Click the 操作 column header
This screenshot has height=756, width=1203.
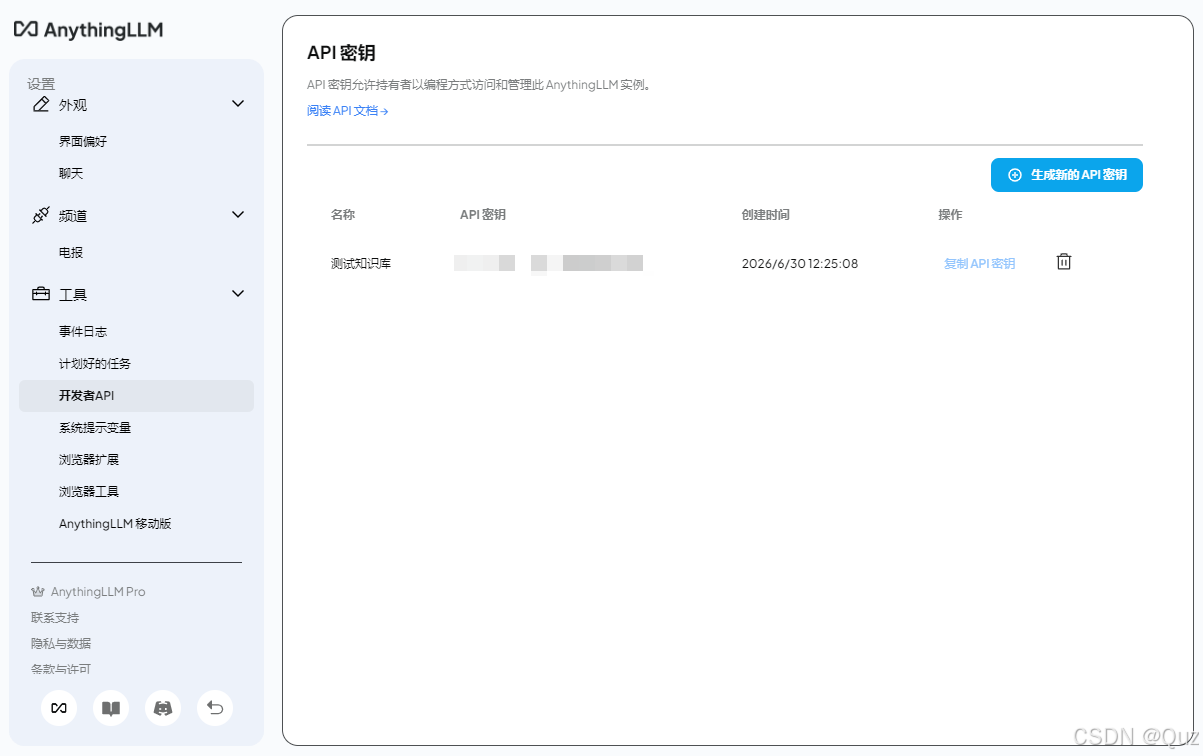tap(950, 215)
